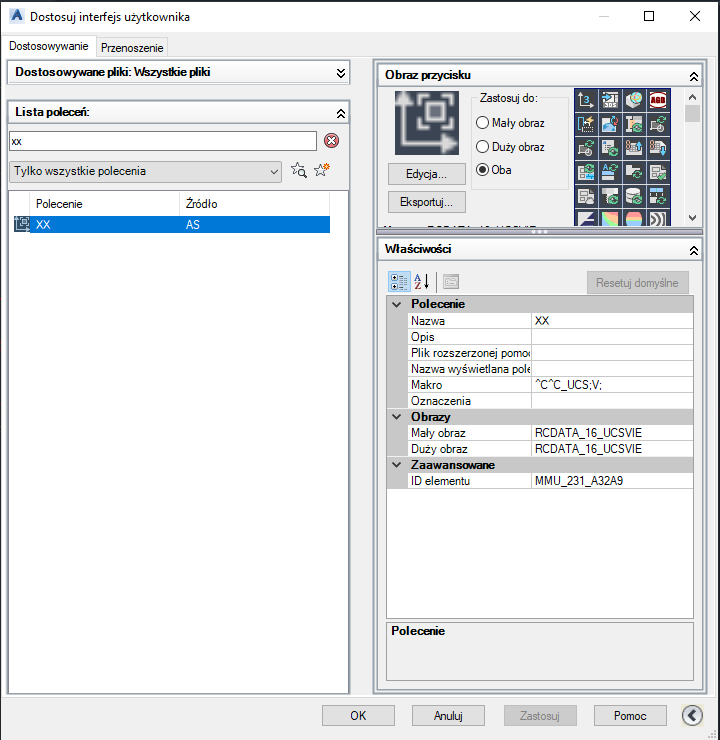
Task: Select the I-beam with green refresh icon
Action: point(634,124)
